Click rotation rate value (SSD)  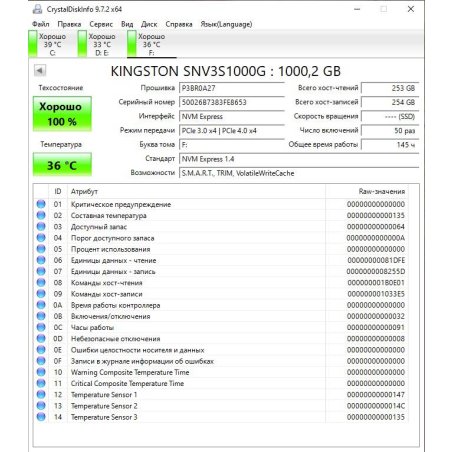pos(390,116)
